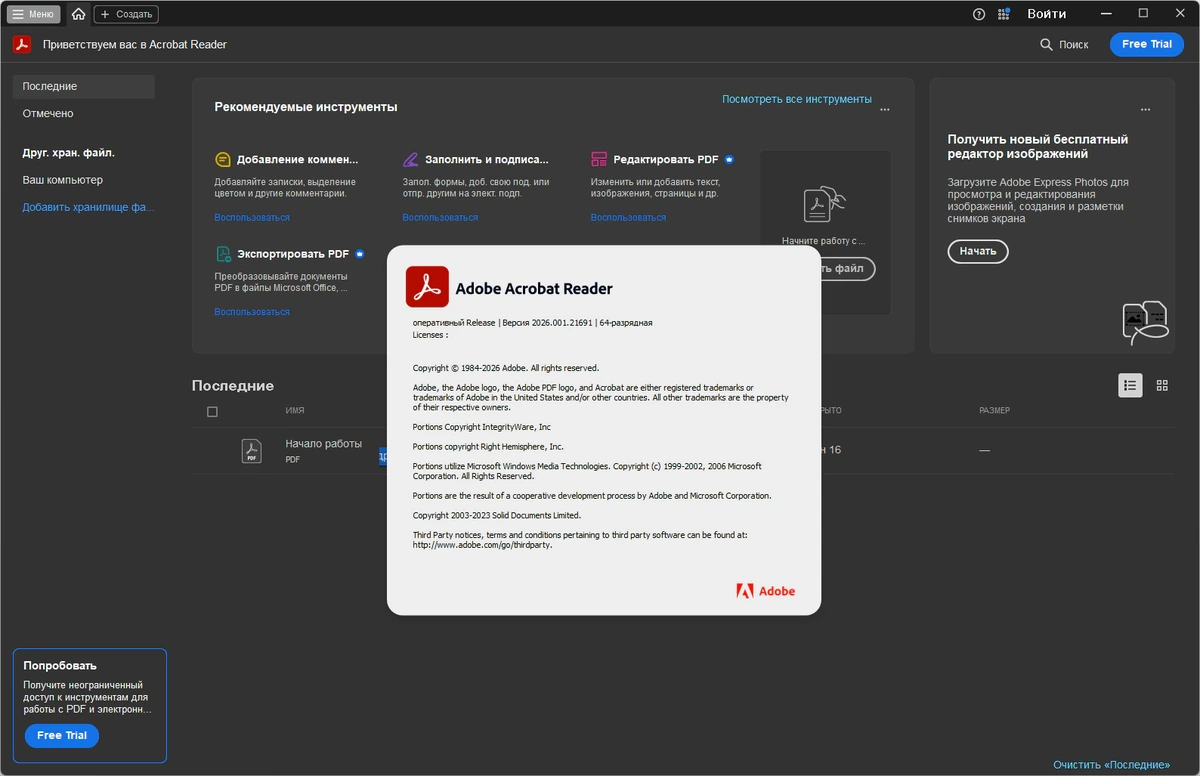Click premium badge next to Экспортировать PDF
This screenshot has height=776, width=1200.
359,254
